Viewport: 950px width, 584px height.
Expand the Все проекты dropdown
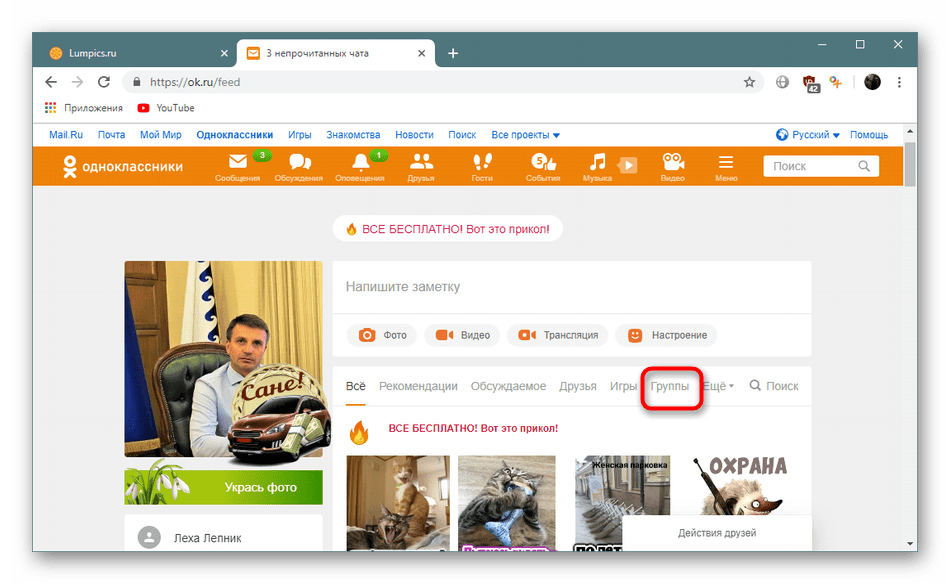[x=525, y=134]
